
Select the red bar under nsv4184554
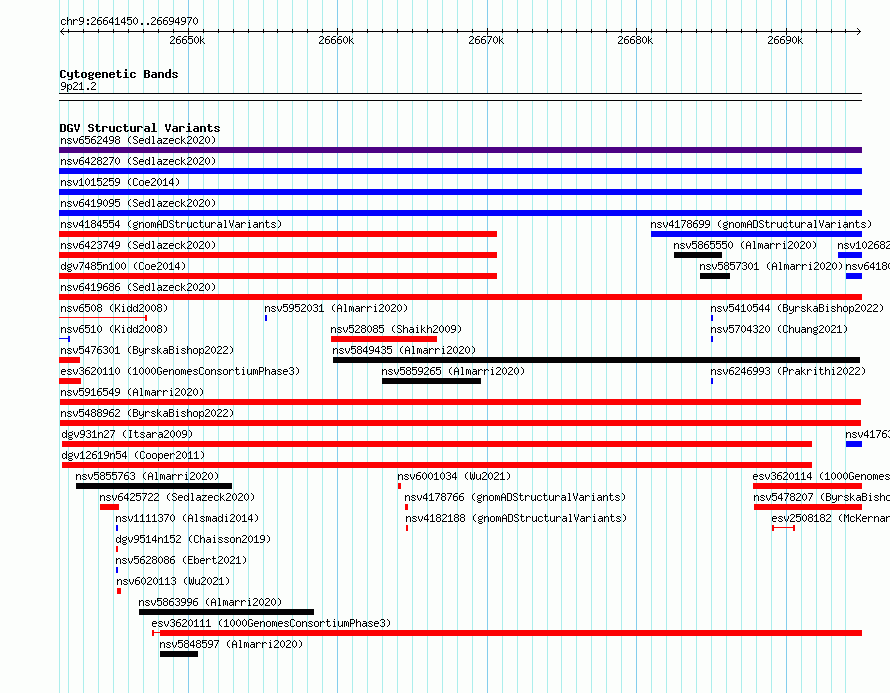tap(278, 234)
